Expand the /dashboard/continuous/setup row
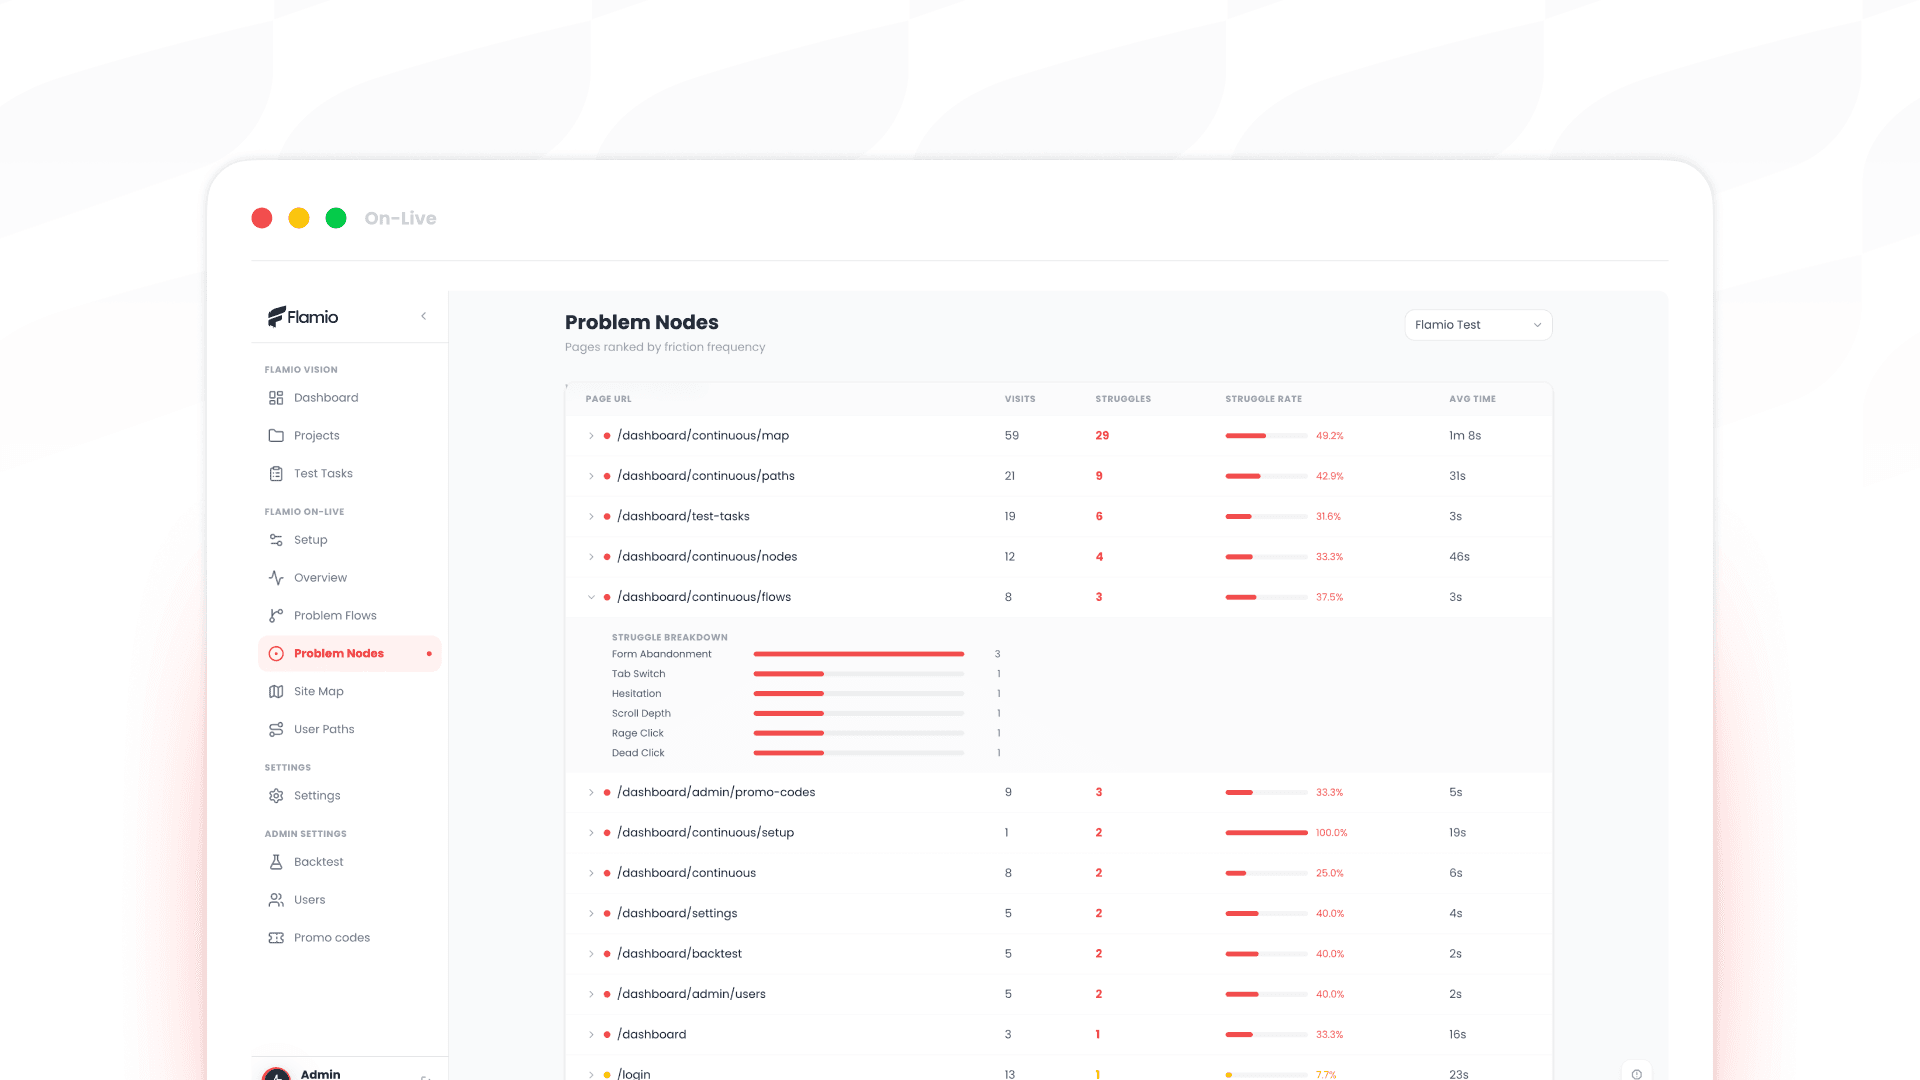Image resolution: width=1920 pixels, height=1080 pixels. [591, 833]
